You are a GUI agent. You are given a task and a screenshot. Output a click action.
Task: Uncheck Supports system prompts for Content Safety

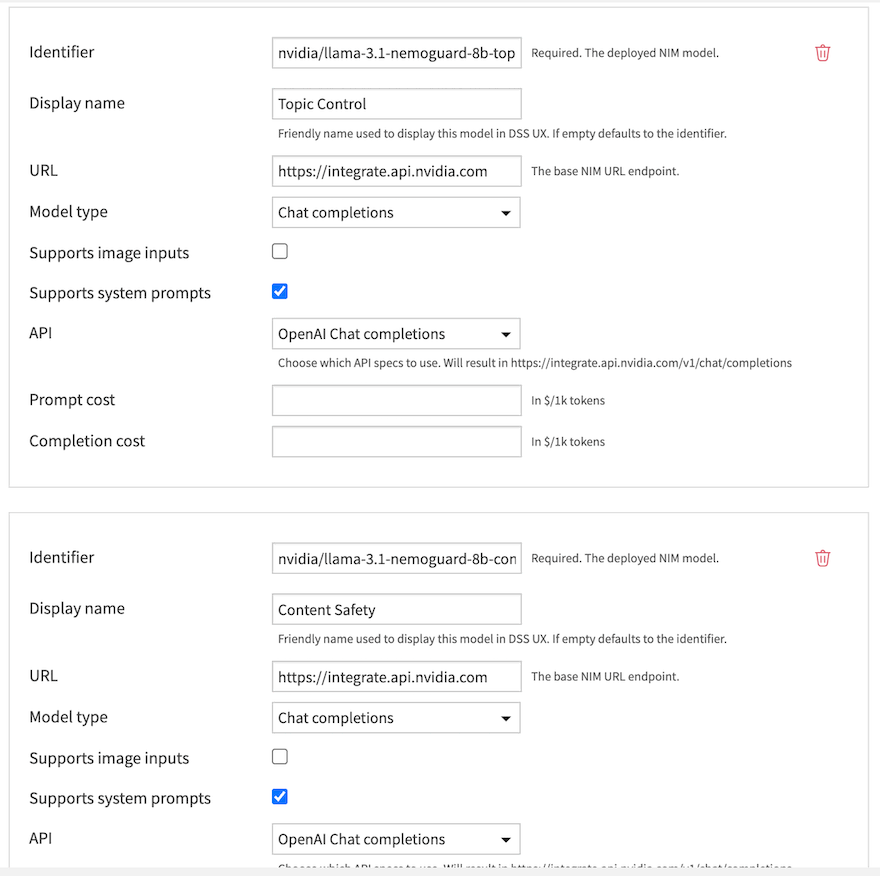280,796
